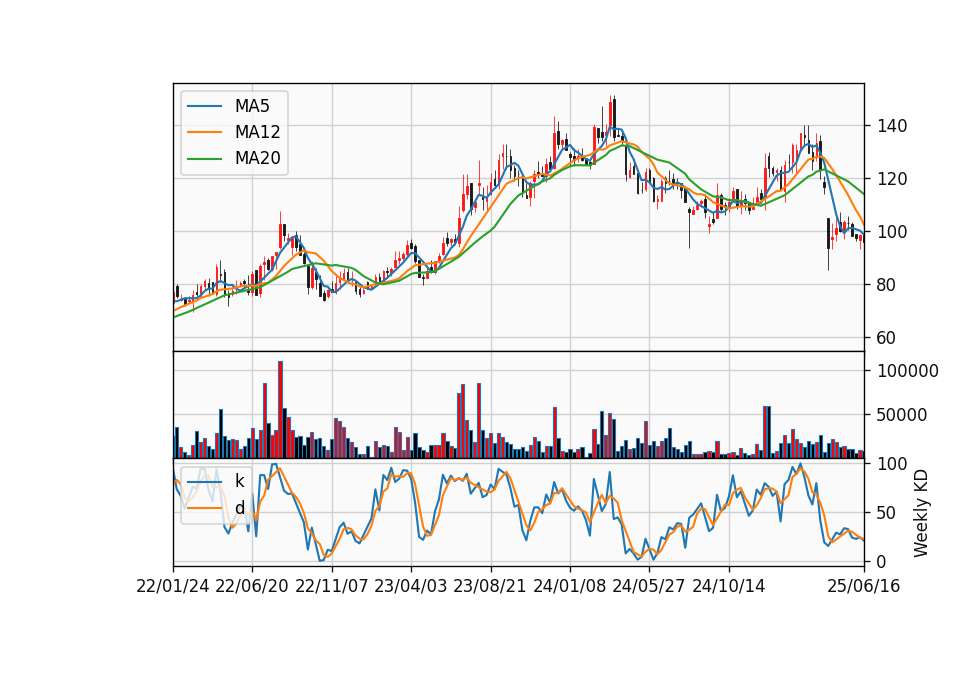Viewport: 960px width, 690px height.
Task: Click the MA12 legend label
Action: (x=257, y=132)
